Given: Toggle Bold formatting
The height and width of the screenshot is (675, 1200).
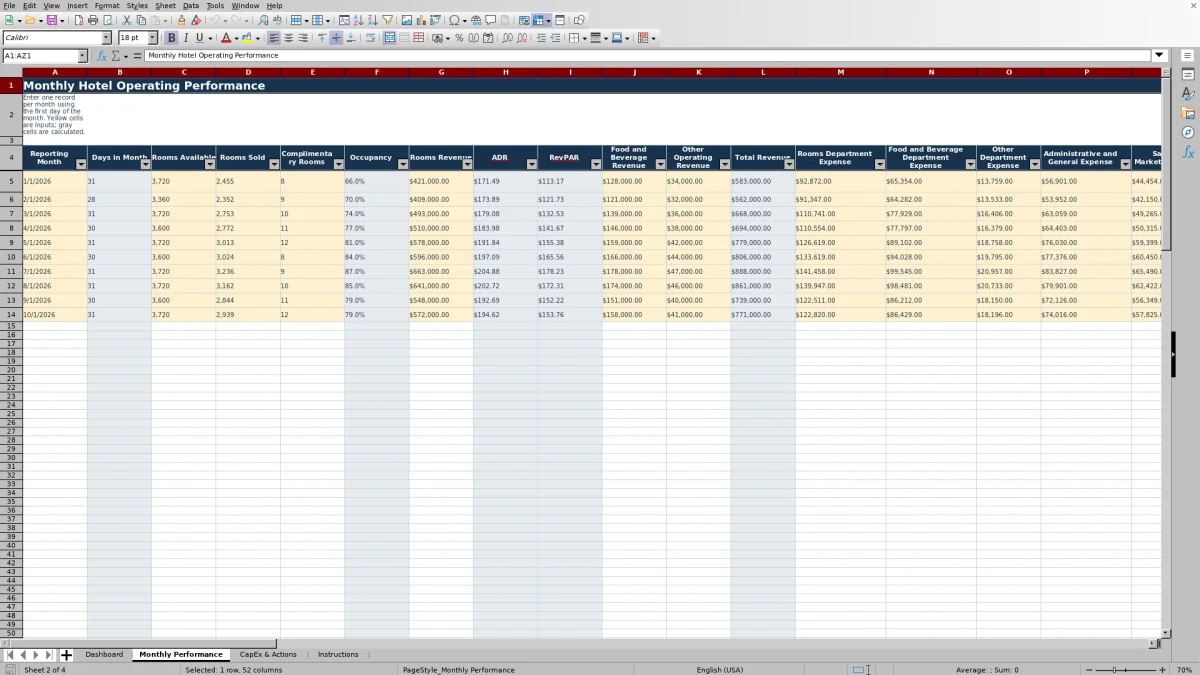Looking at the screenshot, I should pos(171,38).
